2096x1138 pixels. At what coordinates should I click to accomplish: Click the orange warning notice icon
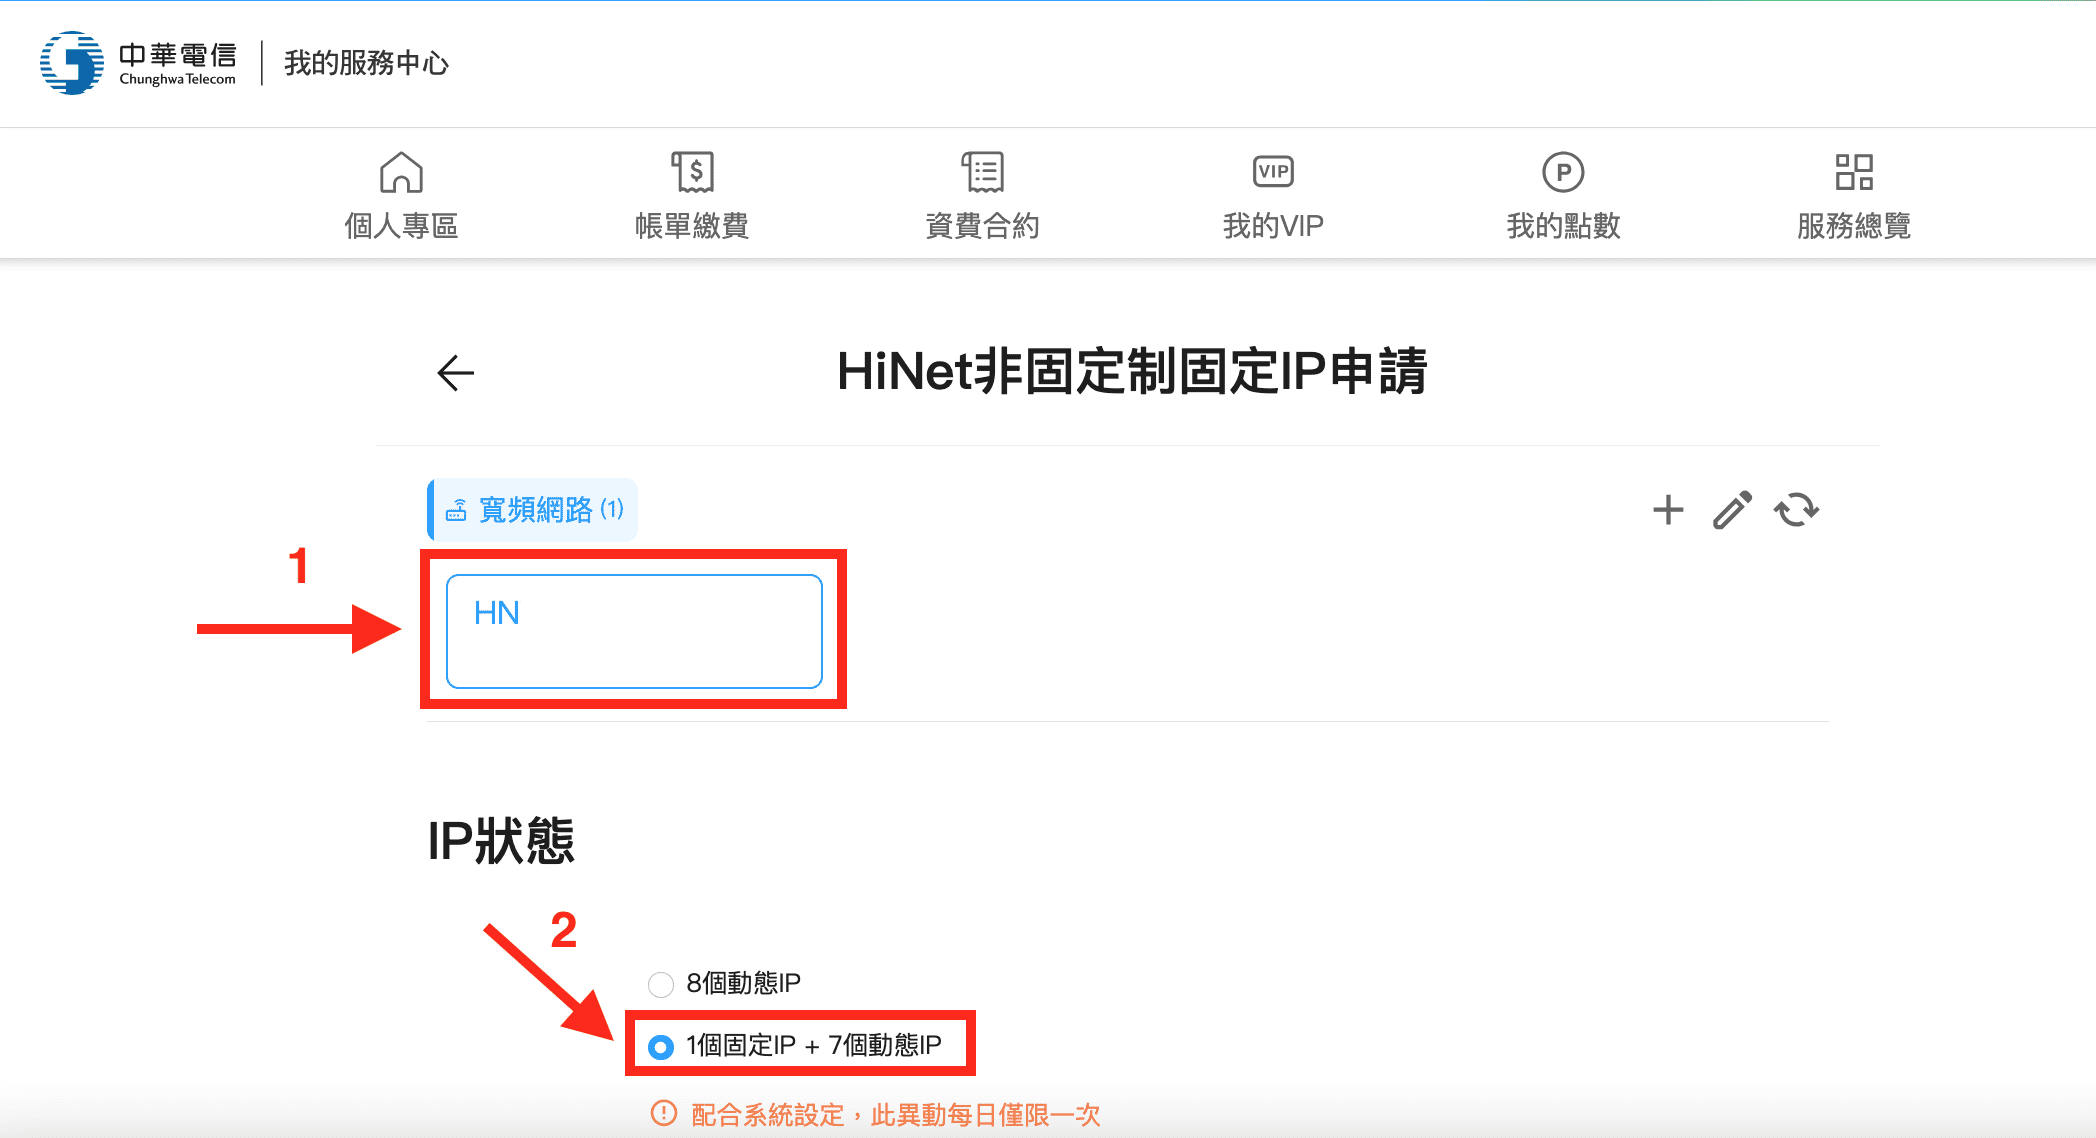(664, 1113)
